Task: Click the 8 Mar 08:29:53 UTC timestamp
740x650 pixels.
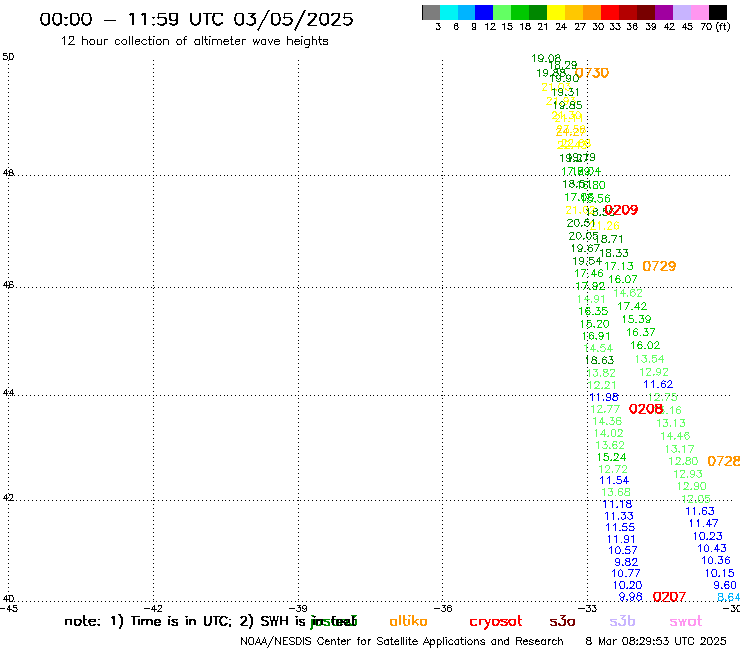Action: click(656, 642)
